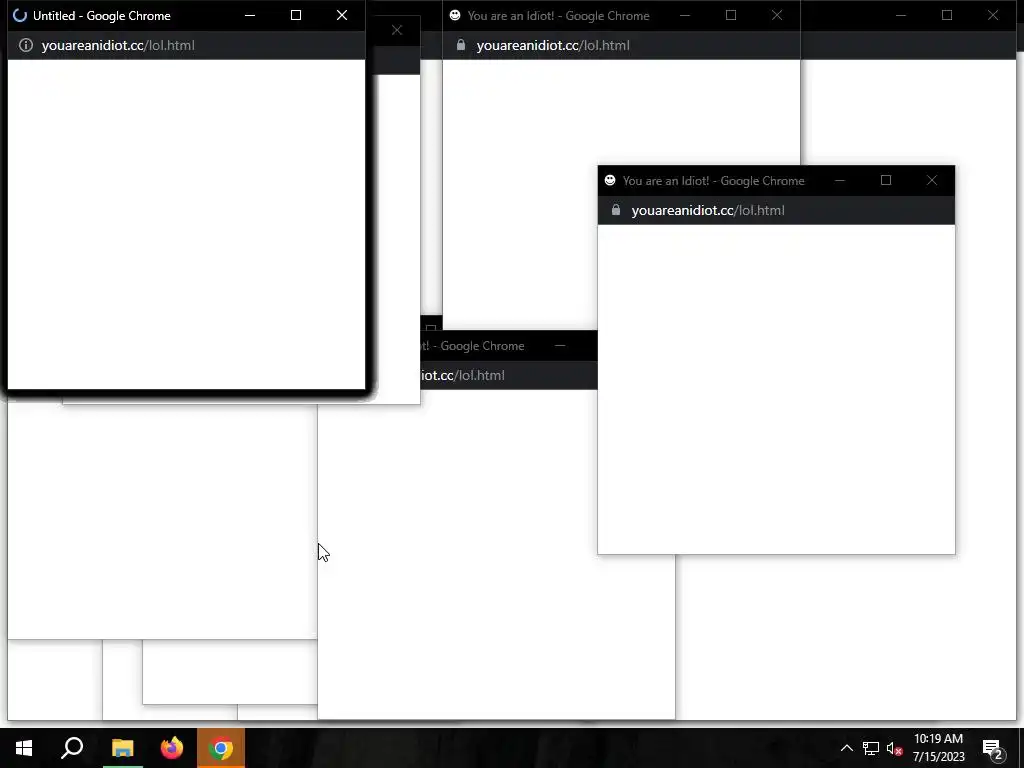Minimize the top-center You are an Idiot window
Screen dimensions: 1024x768
tap(685, 15)
